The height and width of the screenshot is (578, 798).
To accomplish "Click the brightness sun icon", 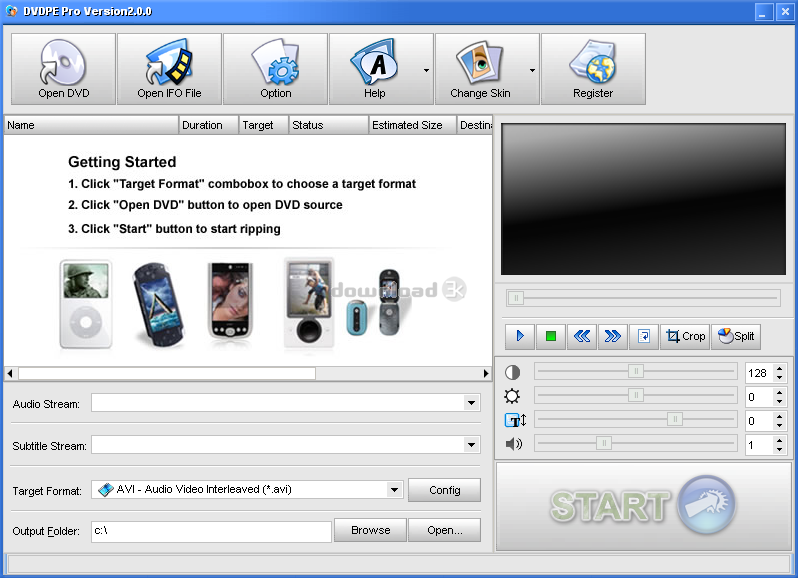I will (512, 396).
